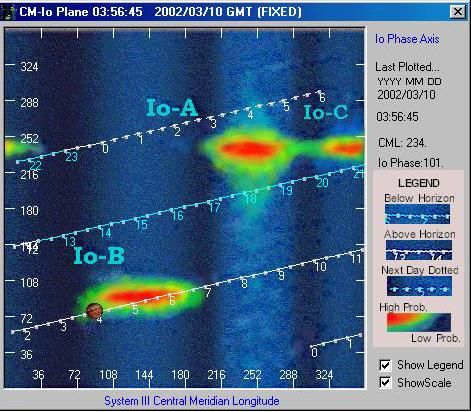Click the Below Horizon legend sample
Viewport: 471px width, 412px height.
tap(417, 214)
